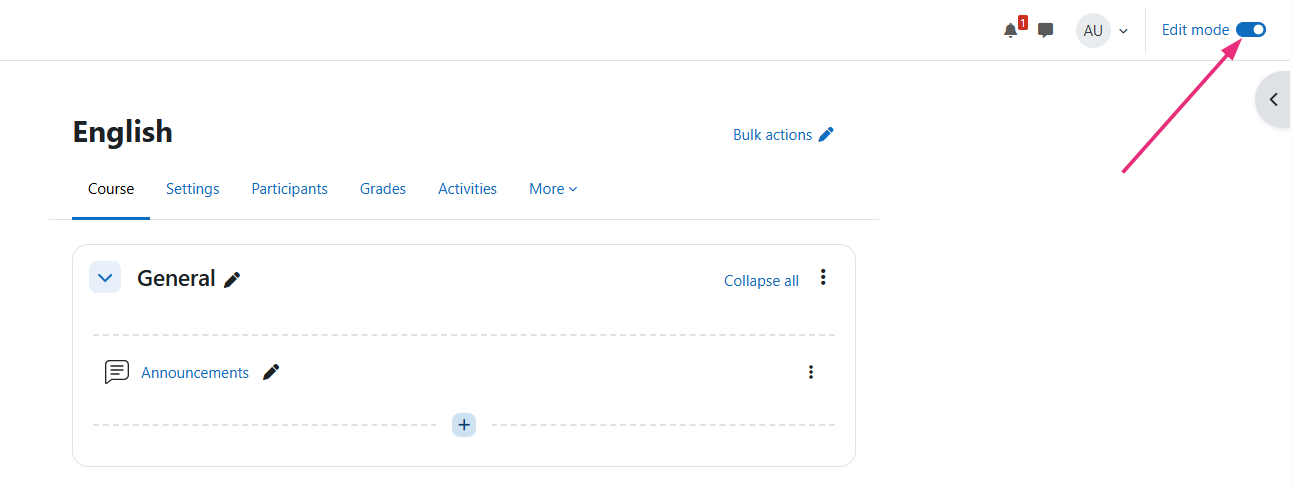Open three-dot menu for General section
The height and width of the screenshot is (487, 1293).
[x=823, y=277]
